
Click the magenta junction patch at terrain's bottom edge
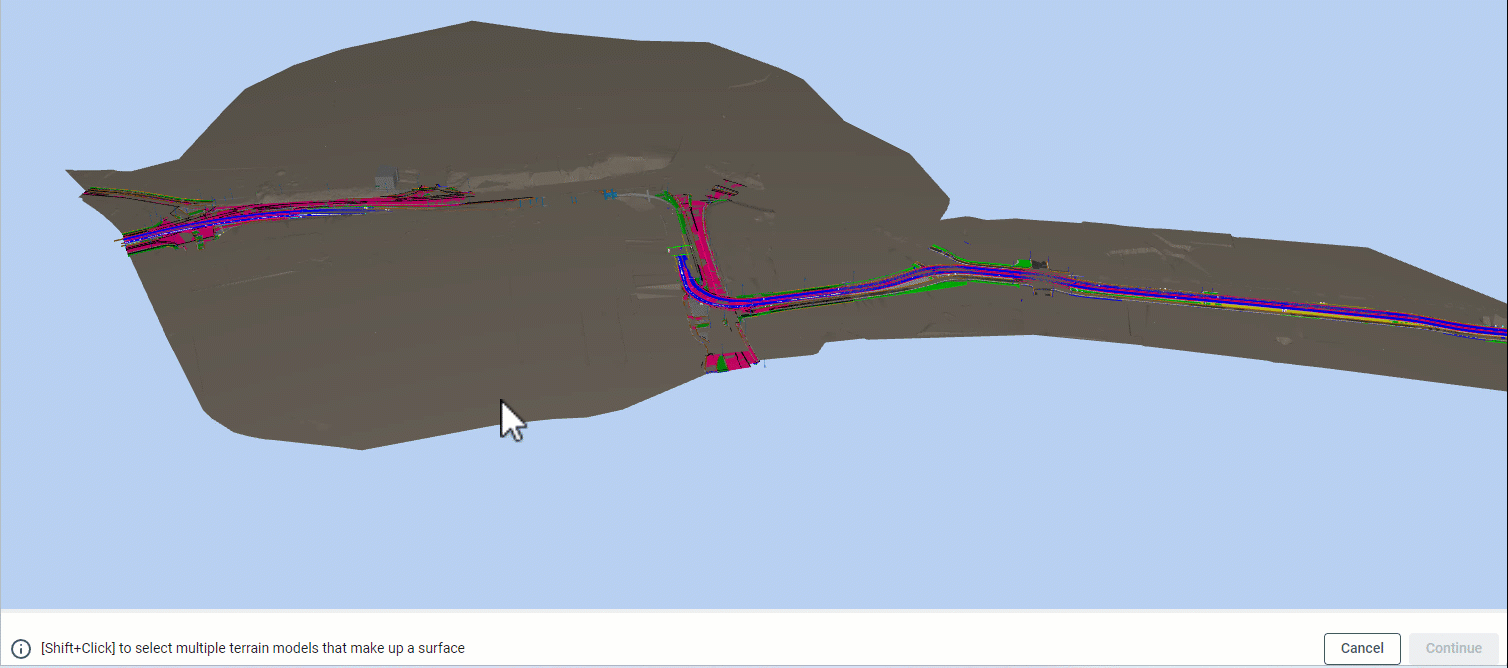[x=730, y=362]
